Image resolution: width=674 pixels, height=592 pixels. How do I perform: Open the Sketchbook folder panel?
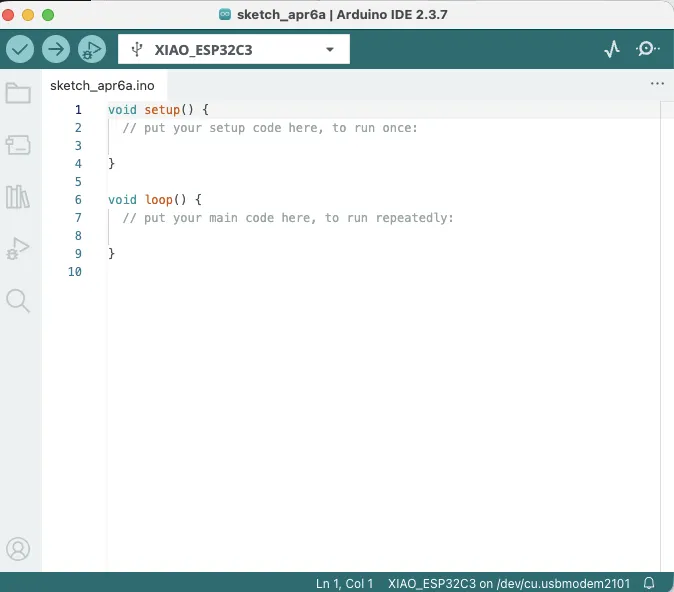(x=18, y=92)
